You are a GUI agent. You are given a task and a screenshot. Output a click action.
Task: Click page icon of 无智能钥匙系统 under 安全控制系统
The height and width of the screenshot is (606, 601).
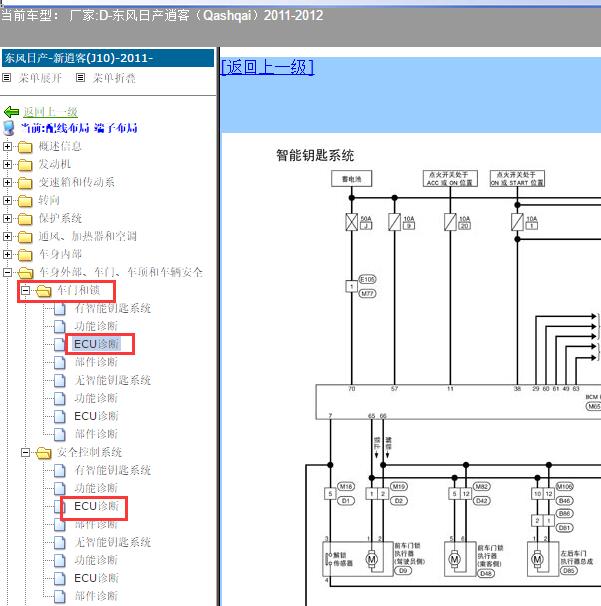tap(60, 542)
